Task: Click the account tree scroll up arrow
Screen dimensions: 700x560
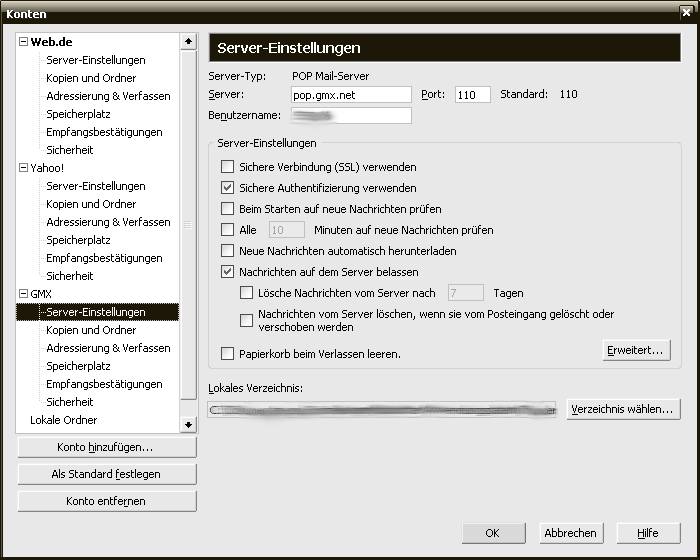Action: pos(188,42)
